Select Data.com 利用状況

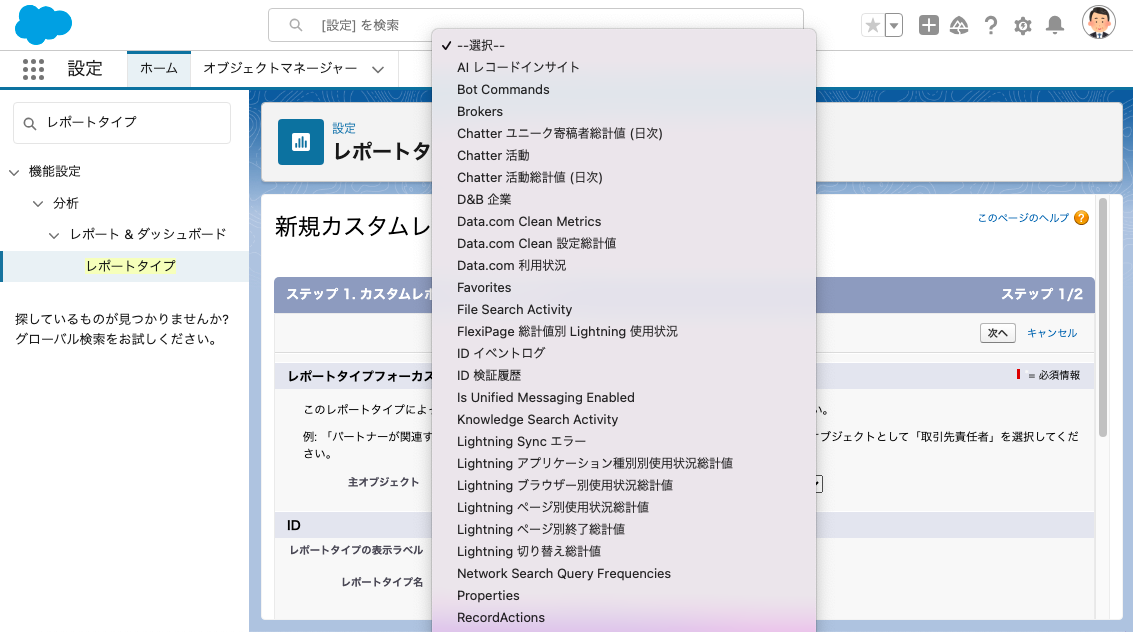tap(624, 266)
